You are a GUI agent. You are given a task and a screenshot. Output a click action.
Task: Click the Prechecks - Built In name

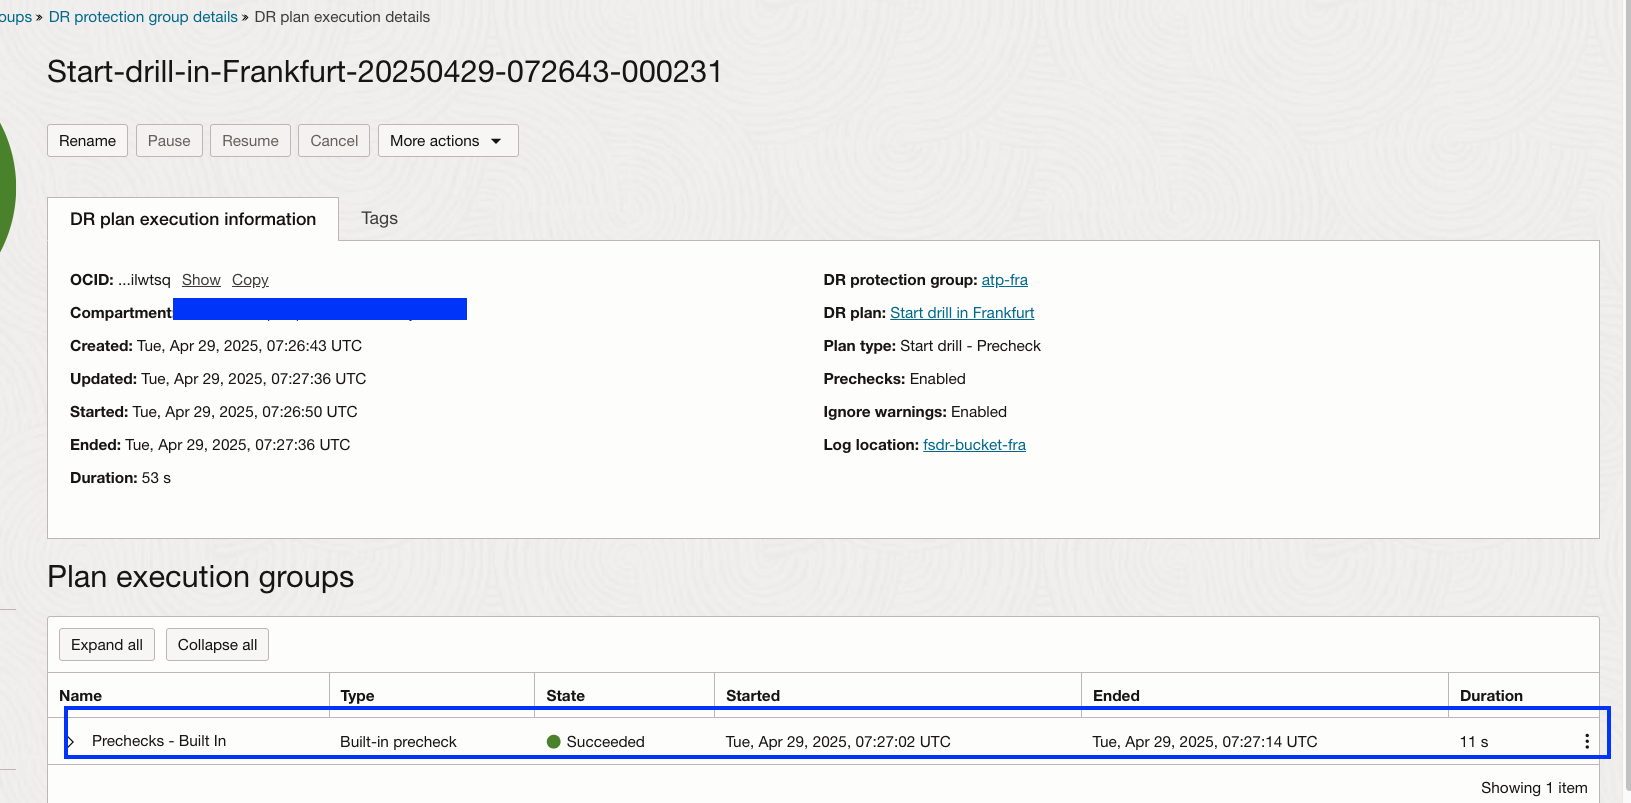(159, 741)
